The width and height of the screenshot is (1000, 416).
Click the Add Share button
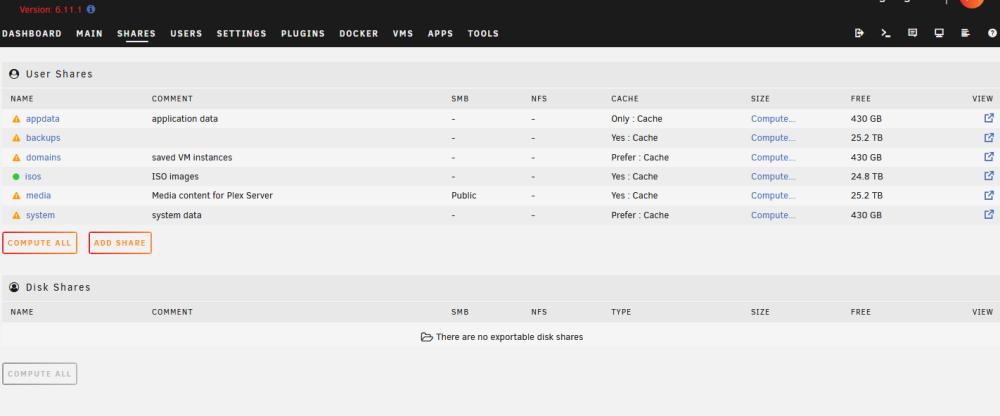tap(120, 243)
